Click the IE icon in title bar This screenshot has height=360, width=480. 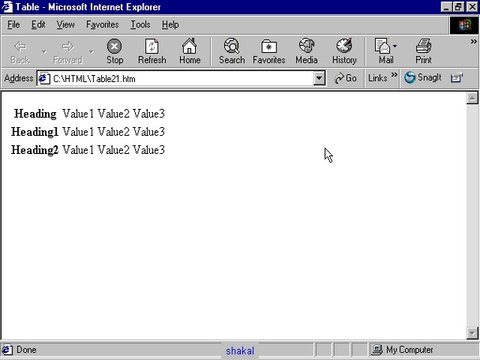point(7,7)
